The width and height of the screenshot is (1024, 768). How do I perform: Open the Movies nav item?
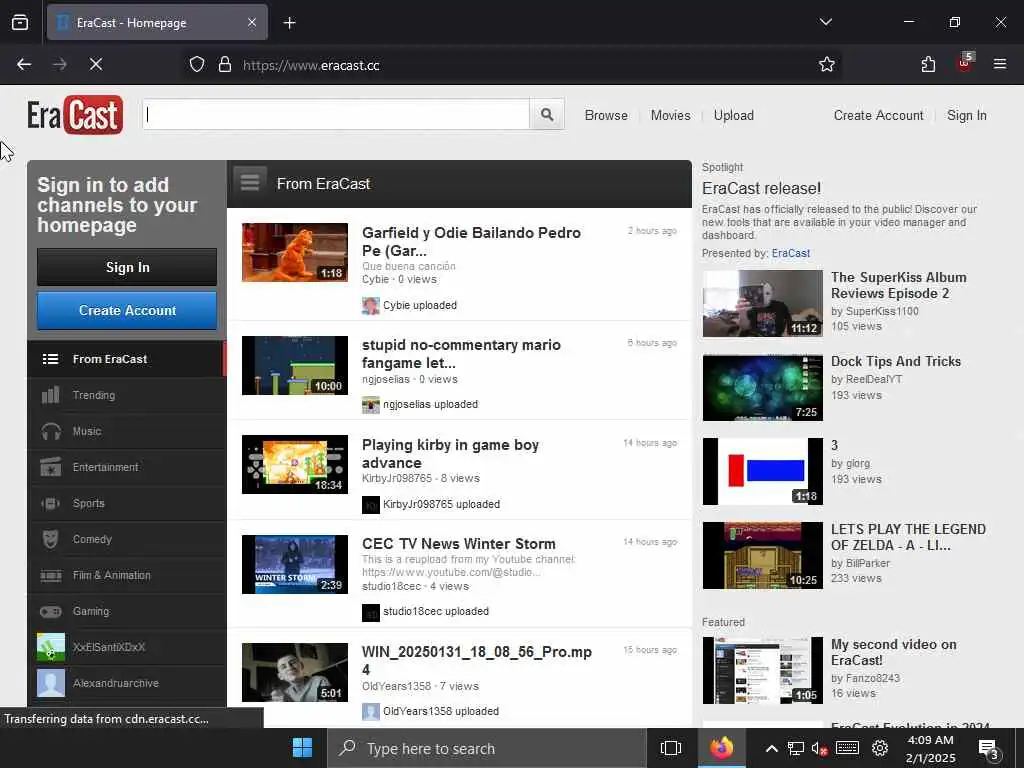pyautogui.click(x=670, y=116)
